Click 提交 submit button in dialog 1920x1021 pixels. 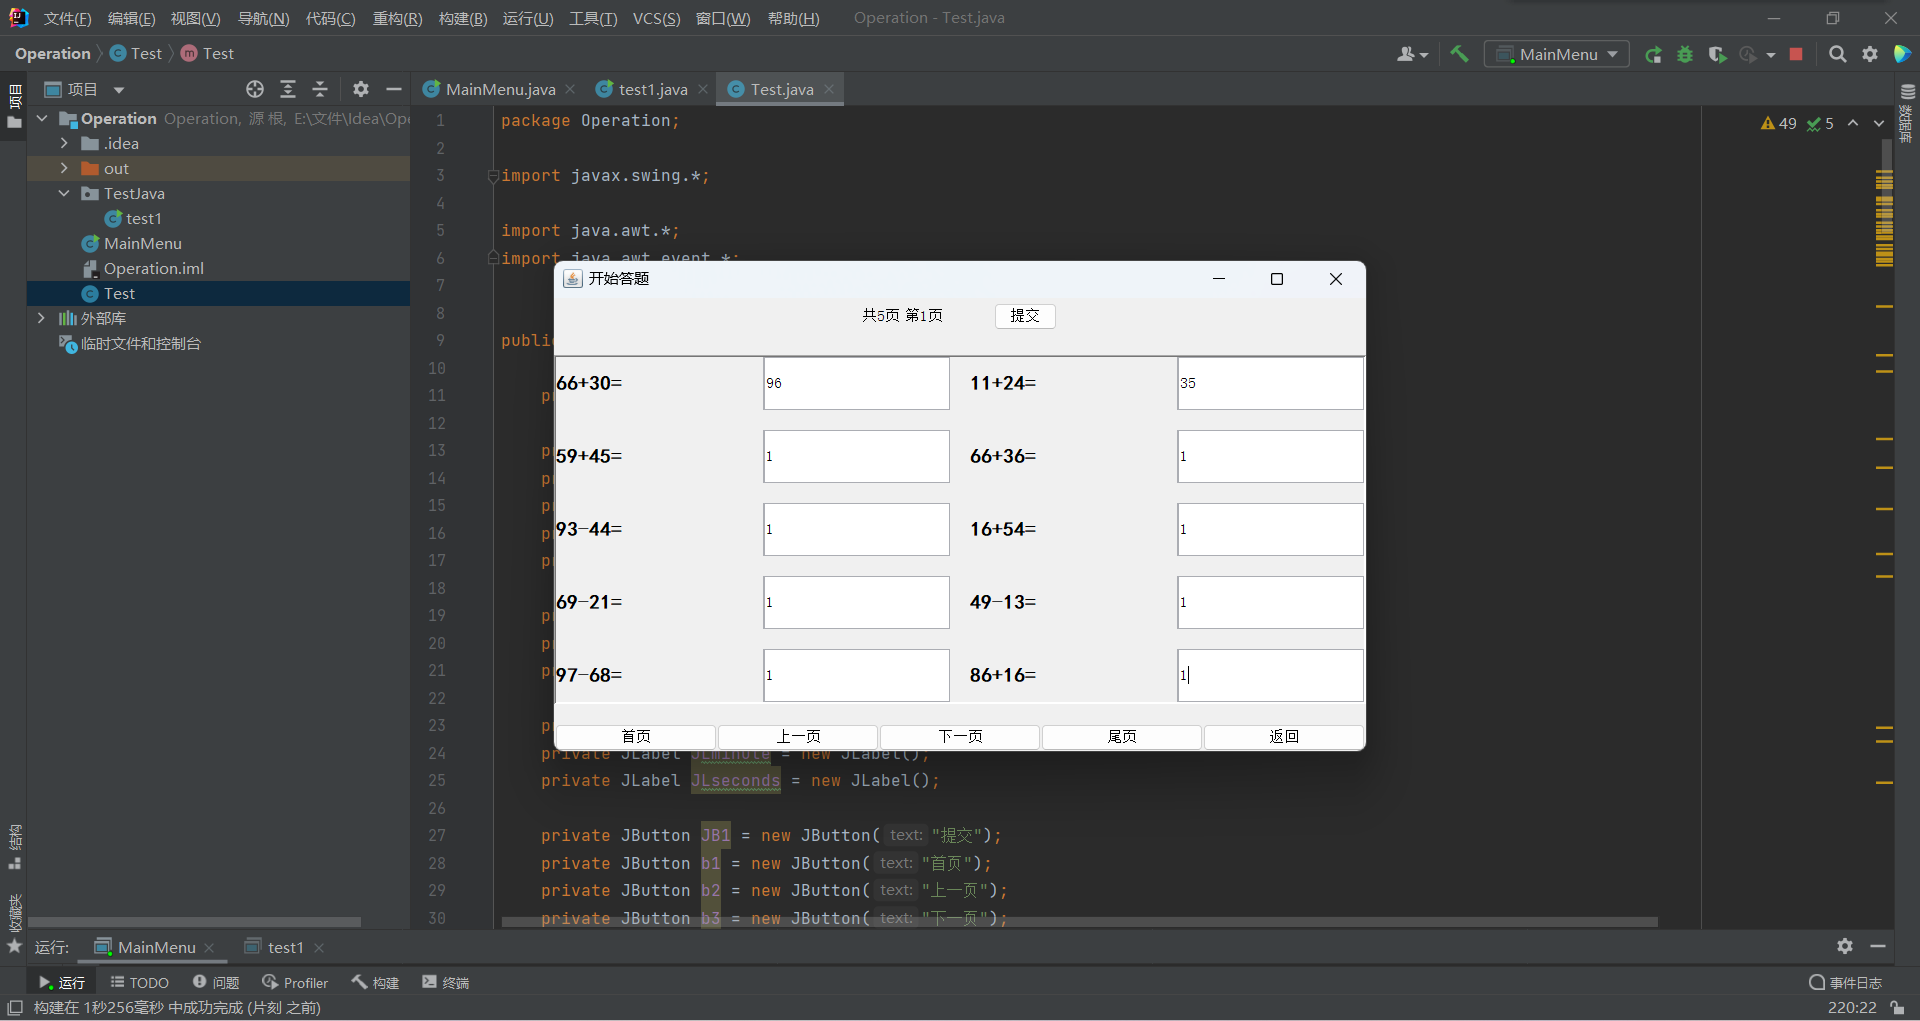coord(1025,316)
